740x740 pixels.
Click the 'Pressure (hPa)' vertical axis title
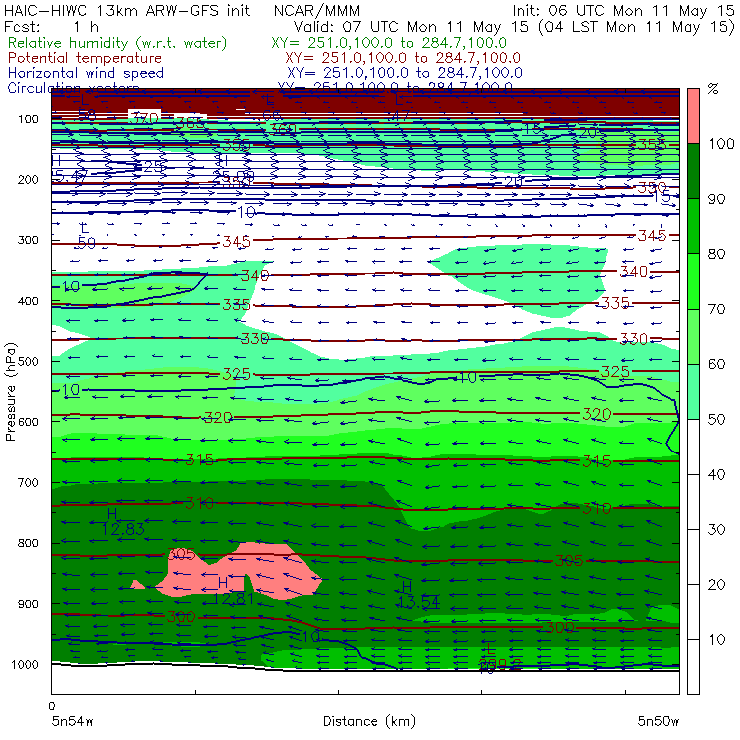coord(11,392)
